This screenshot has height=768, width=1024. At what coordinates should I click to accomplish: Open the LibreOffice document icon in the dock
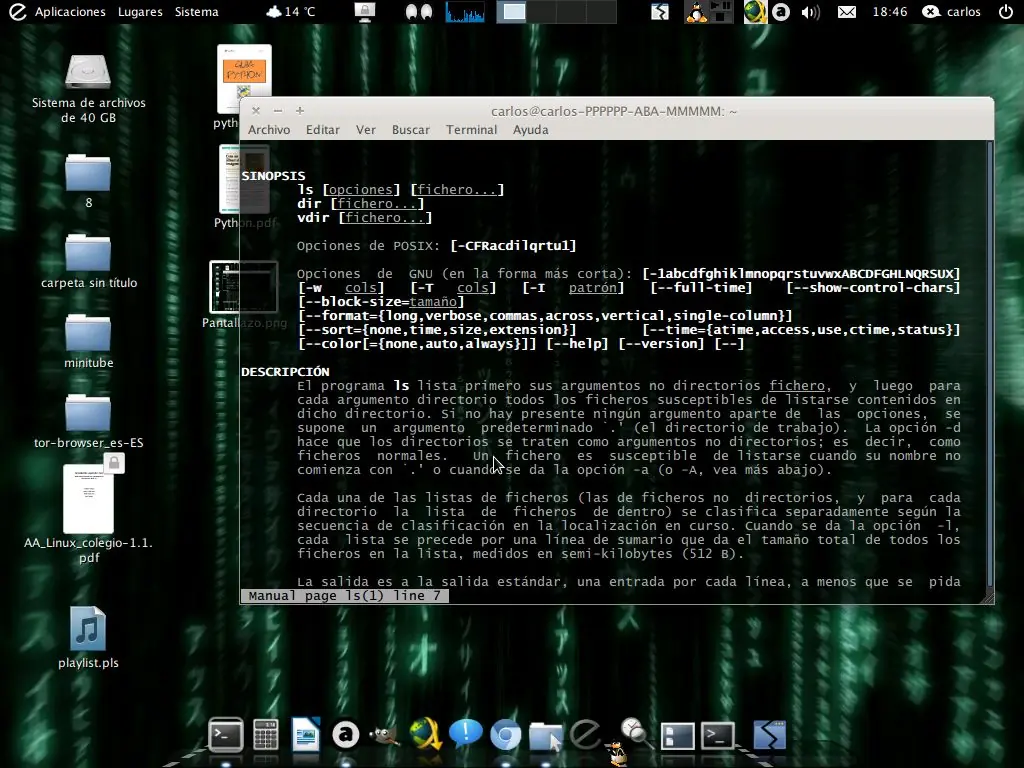coord(306,735)
